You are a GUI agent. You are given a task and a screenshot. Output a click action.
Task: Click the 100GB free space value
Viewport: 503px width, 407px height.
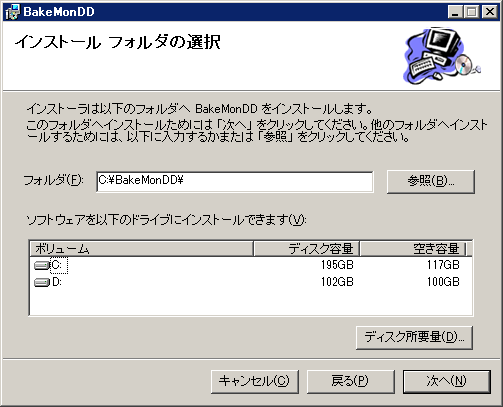tap(443, 282)
